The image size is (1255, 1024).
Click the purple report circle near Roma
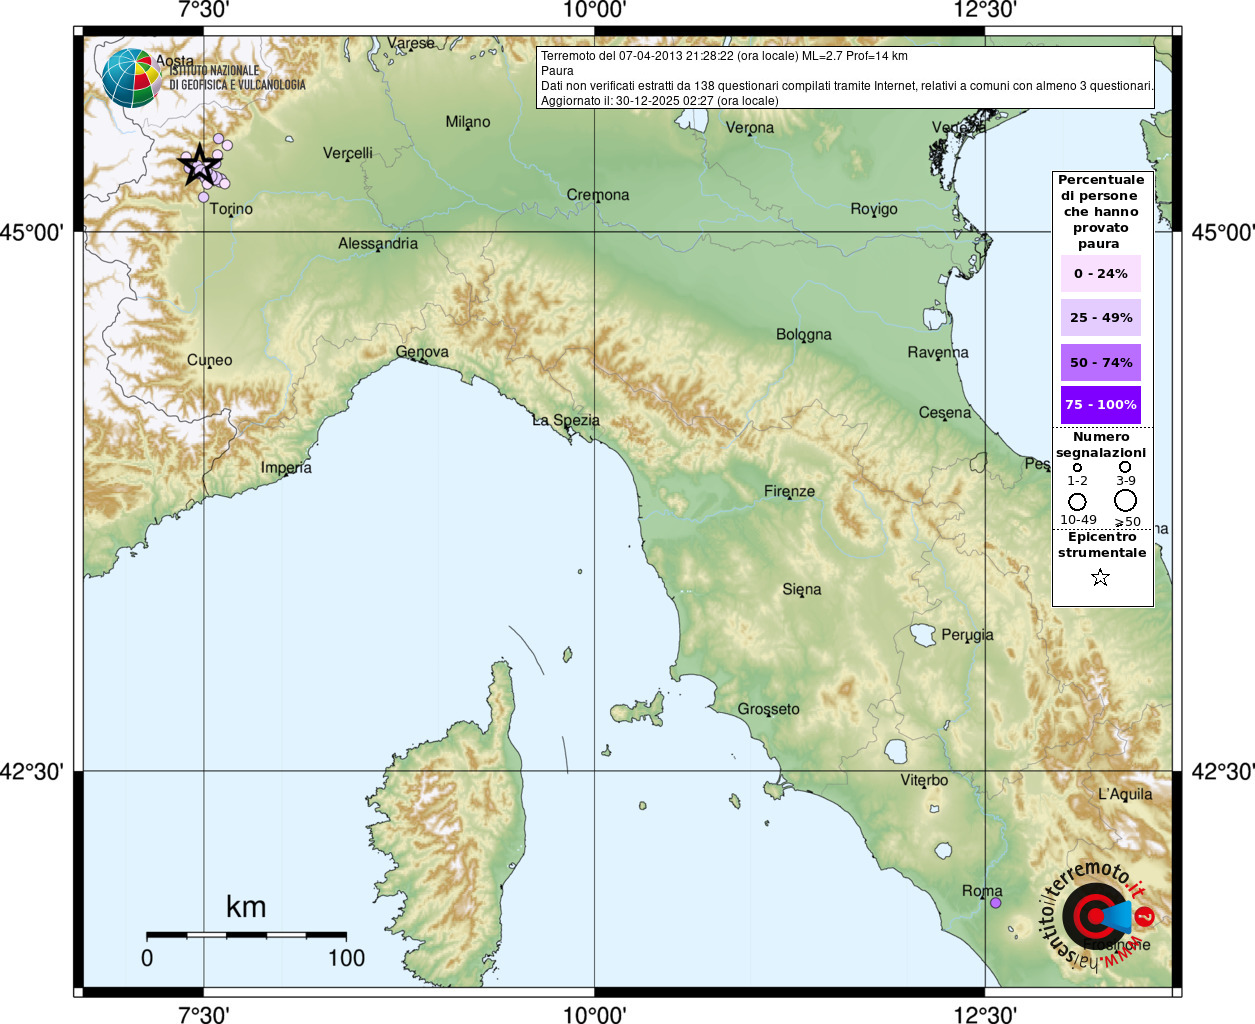tap(995, 903)
